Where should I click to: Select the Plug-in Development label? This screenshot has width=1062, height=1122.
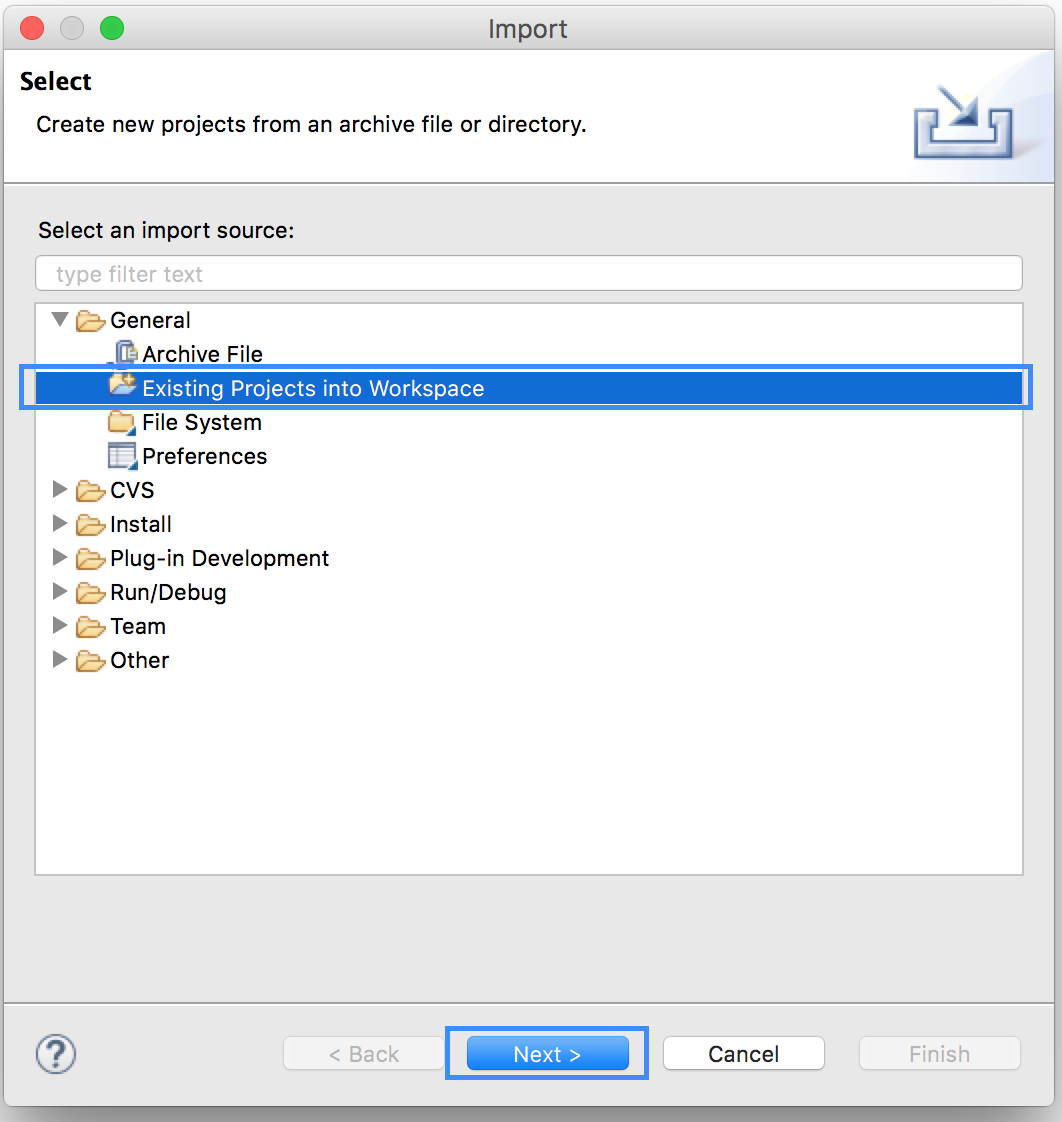tap(220, 558)
